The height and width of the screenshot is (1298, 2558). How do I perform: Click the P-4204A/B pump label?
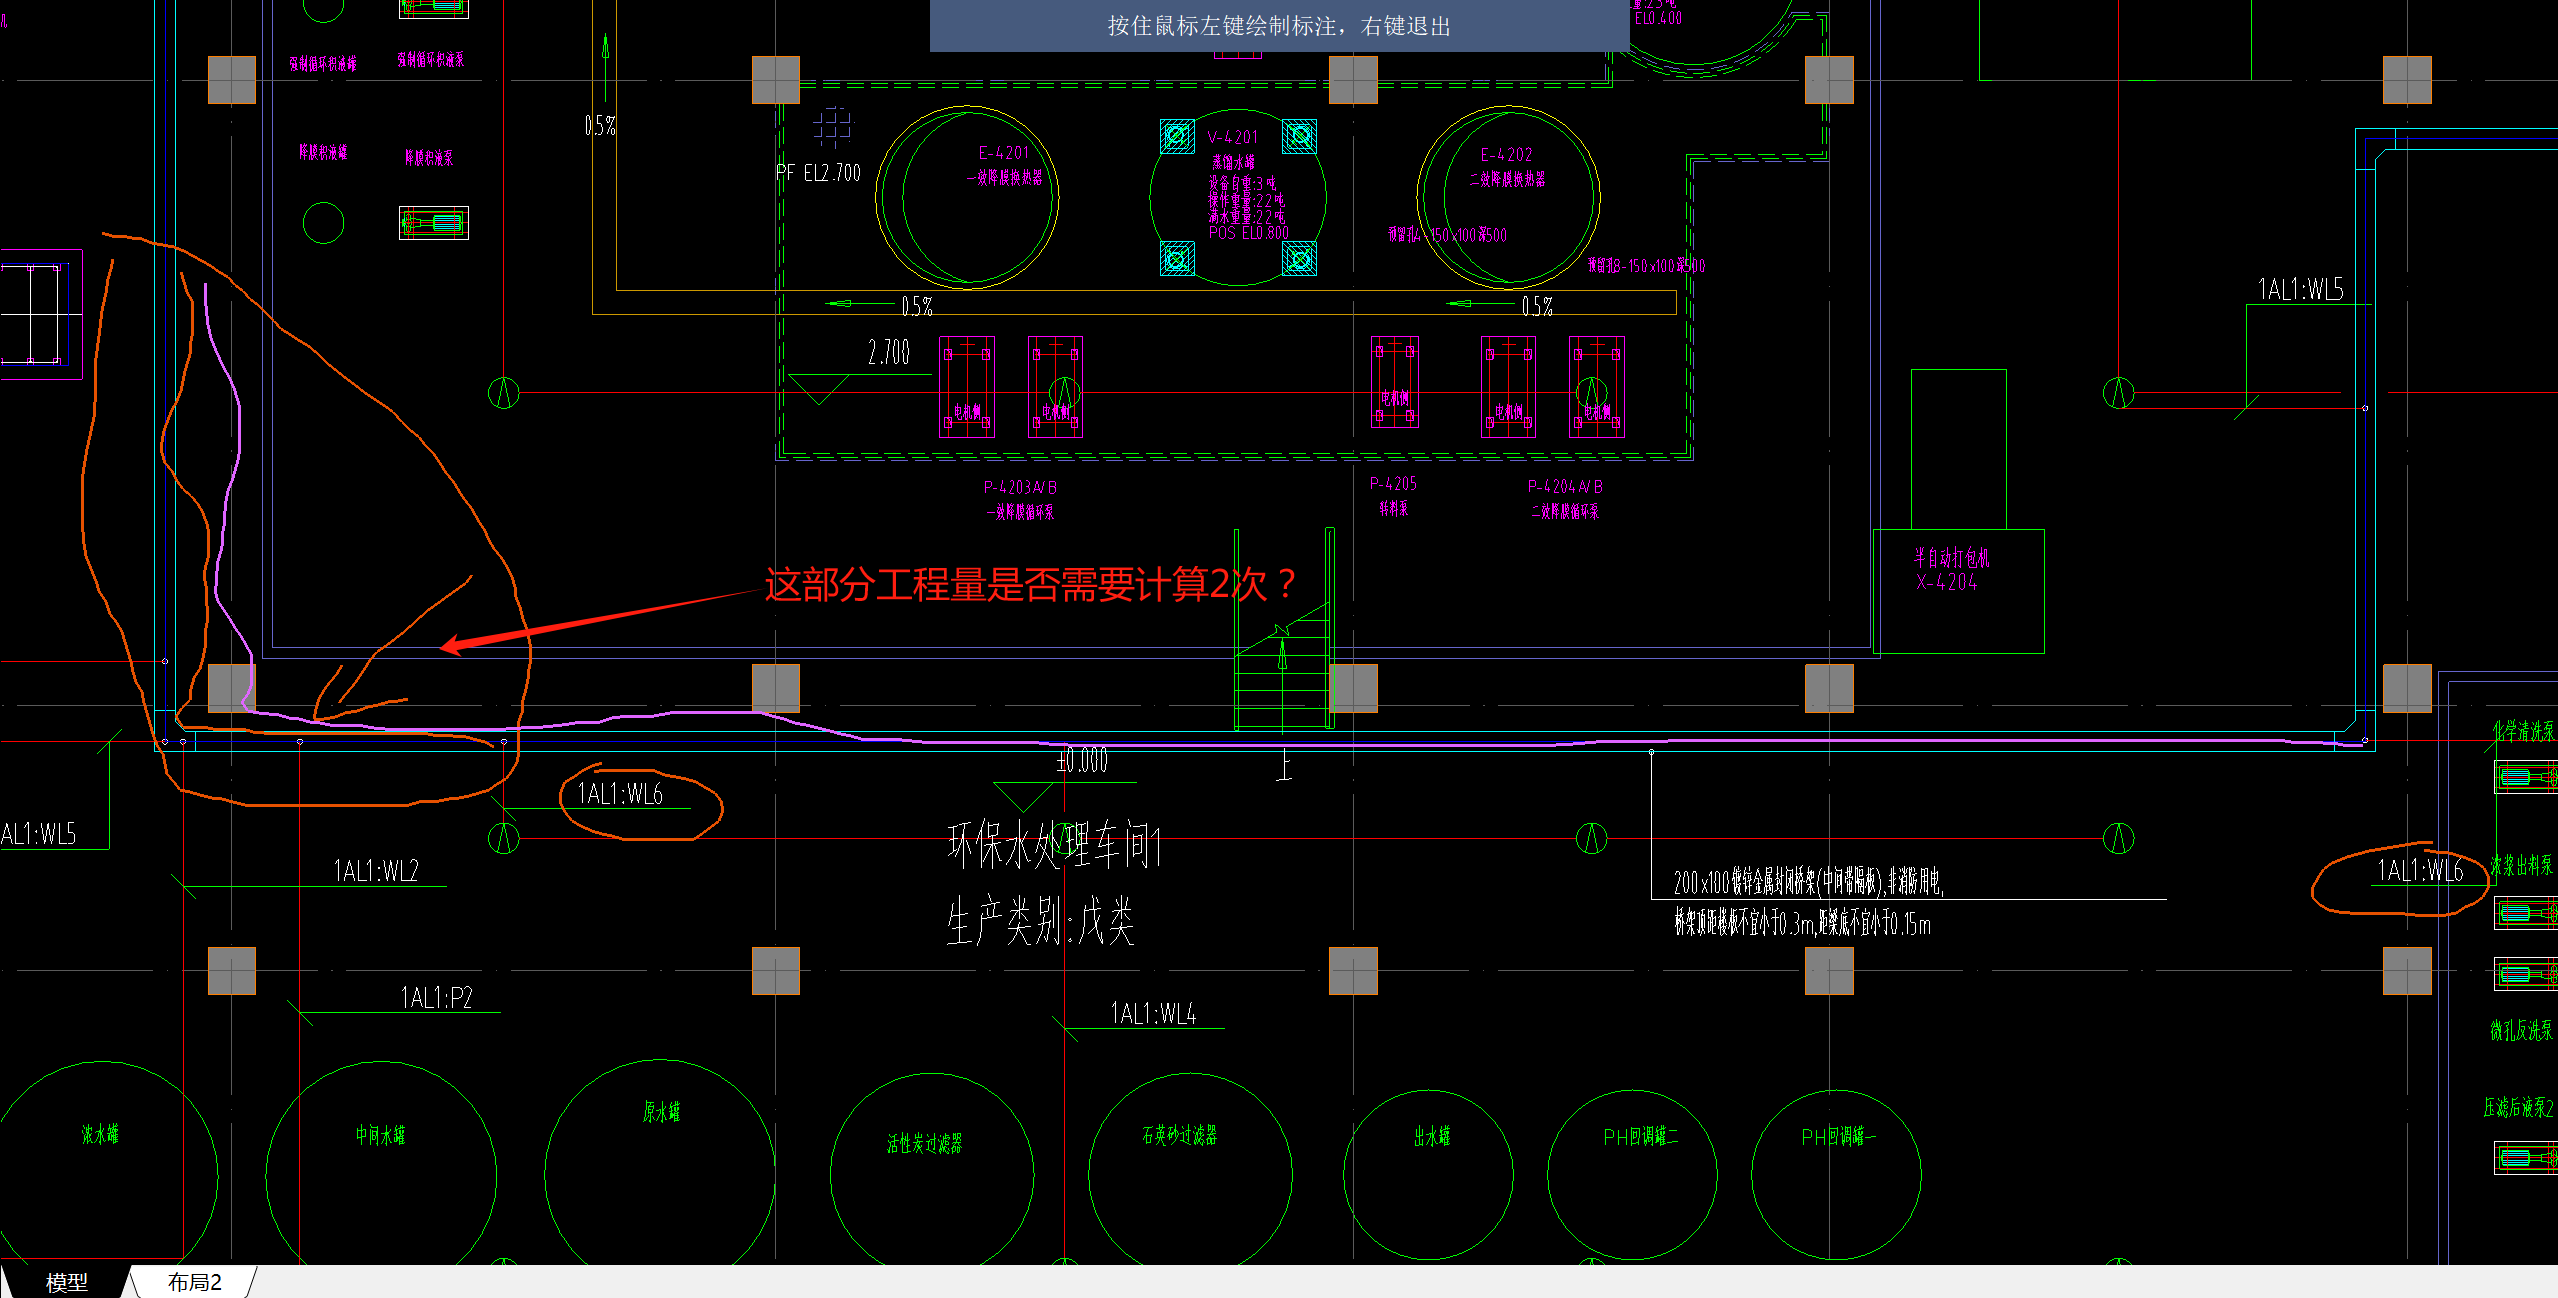point(1565,486)
